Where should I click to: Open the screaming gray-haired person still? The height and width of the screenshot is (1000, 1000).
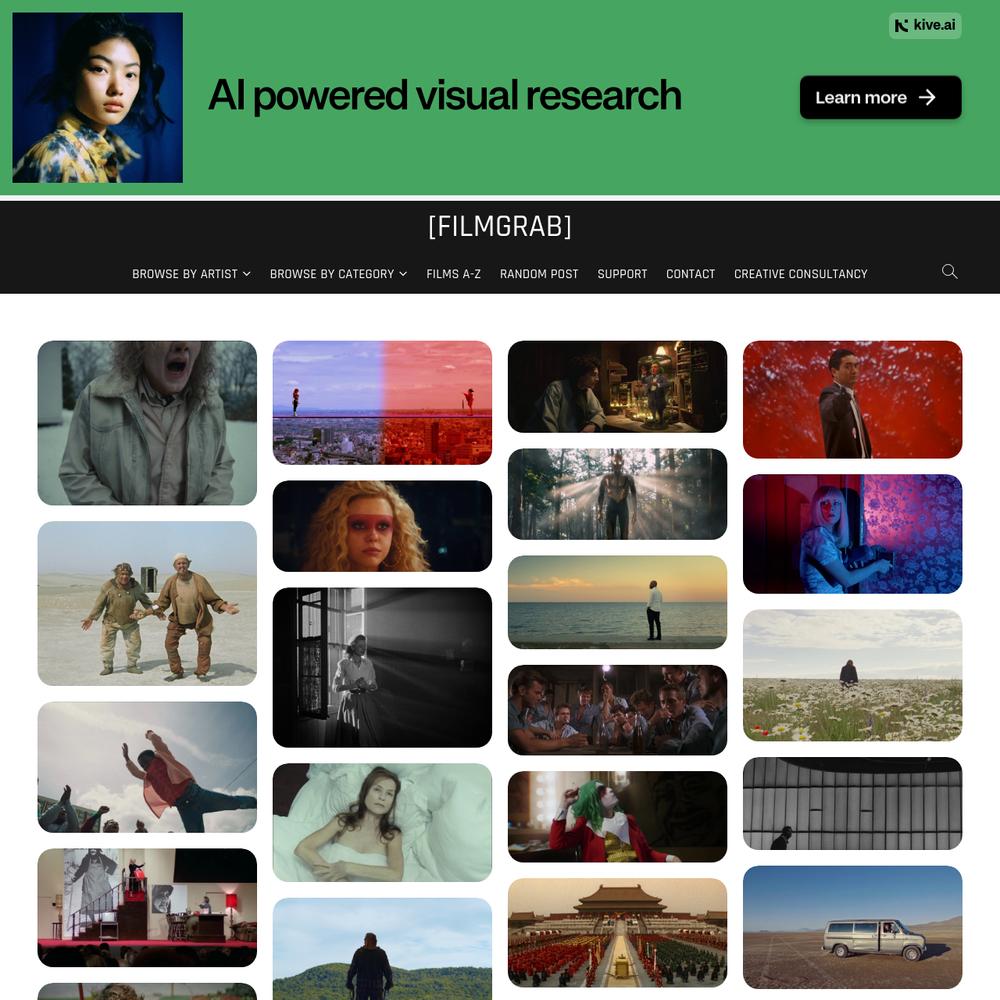coord(147,423)
